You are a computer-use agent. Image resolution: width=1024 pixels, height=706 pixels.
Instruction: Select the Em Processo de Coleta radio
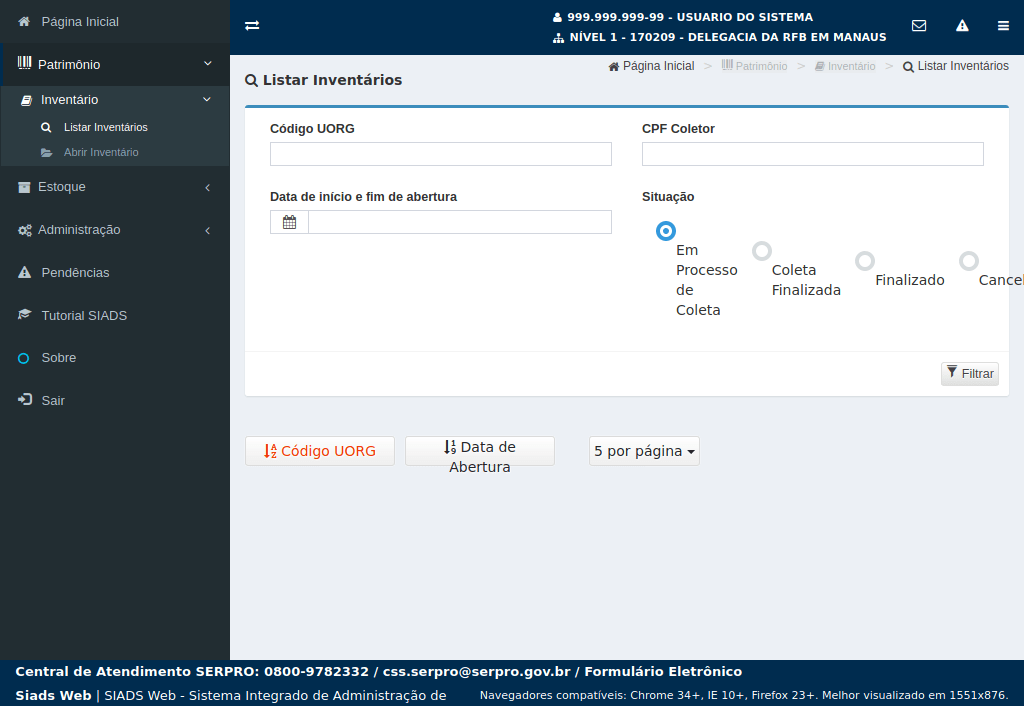click(665, 231)
